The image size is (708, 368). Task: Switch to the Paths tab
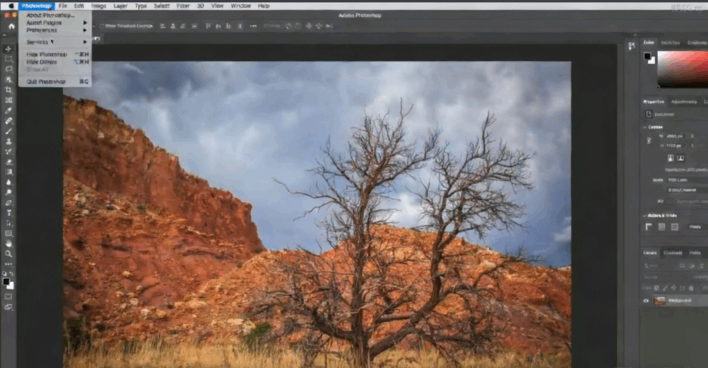tap(695, 253)
